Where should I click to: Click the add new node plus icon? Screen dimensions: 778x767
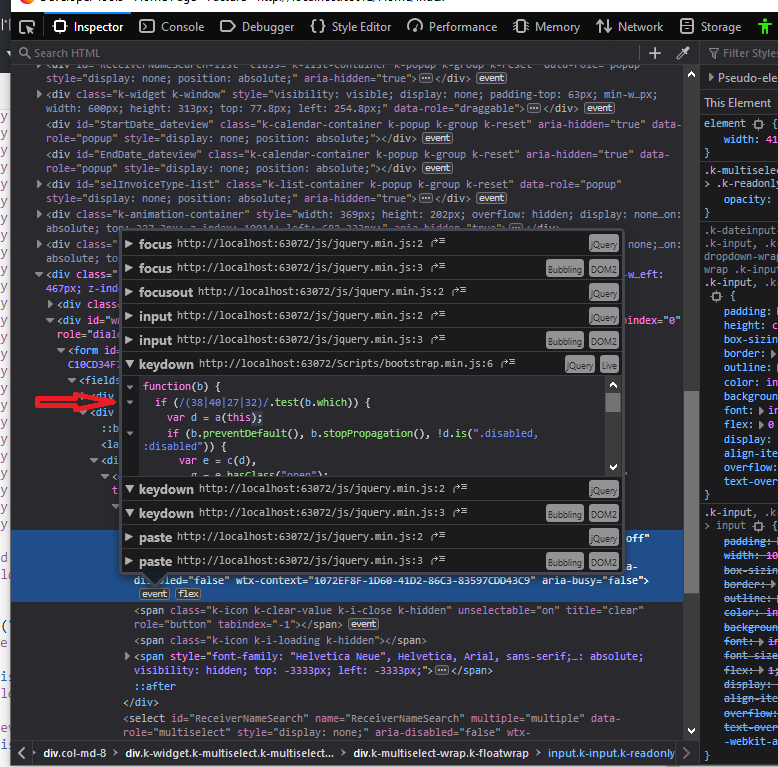click(x=655, y=53)
